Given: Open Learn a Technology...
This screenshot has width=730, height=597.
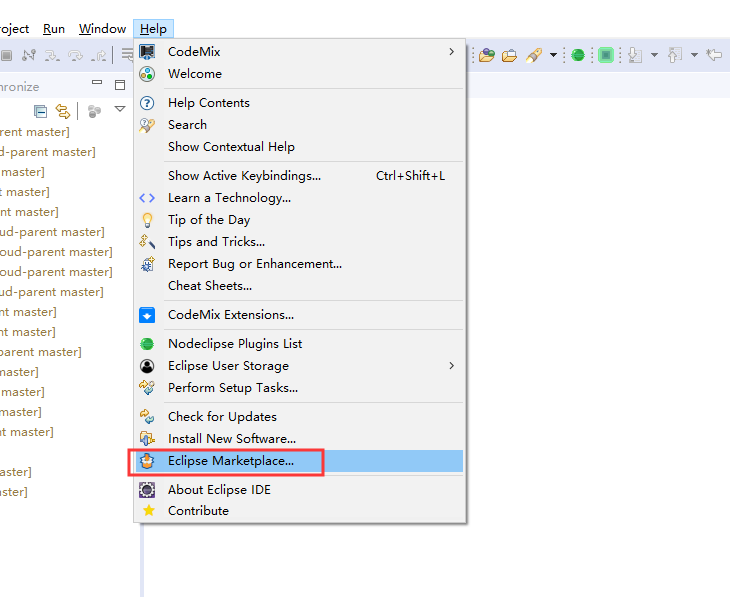Looking at the screenshot, I should 300,197.
